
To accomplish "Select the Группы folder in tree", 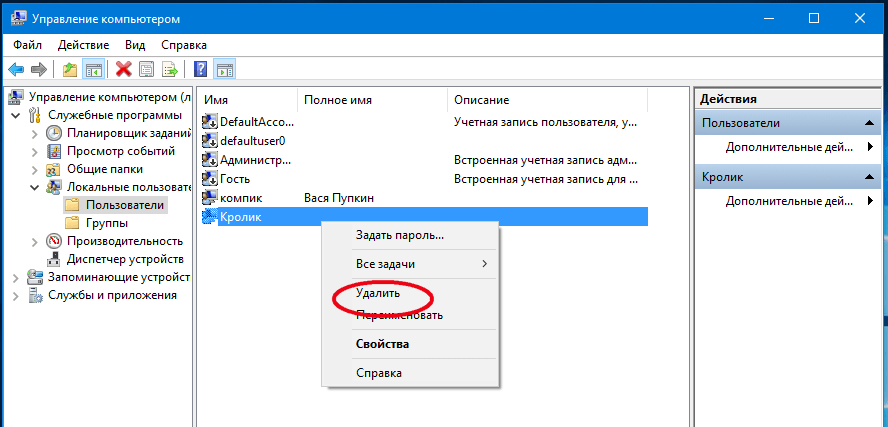I will (106, 223).
